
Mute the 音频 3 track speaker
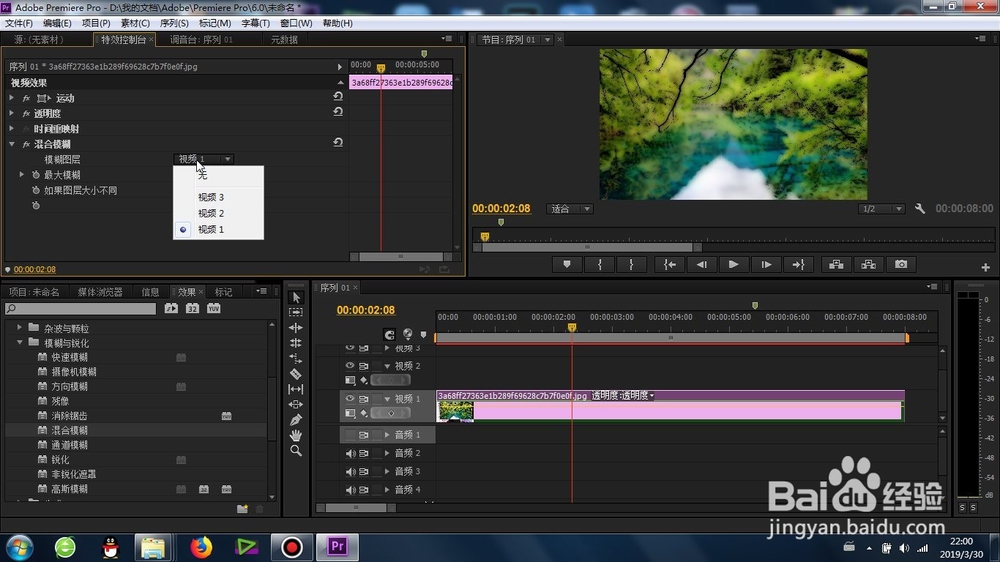(x=350, y=471)
